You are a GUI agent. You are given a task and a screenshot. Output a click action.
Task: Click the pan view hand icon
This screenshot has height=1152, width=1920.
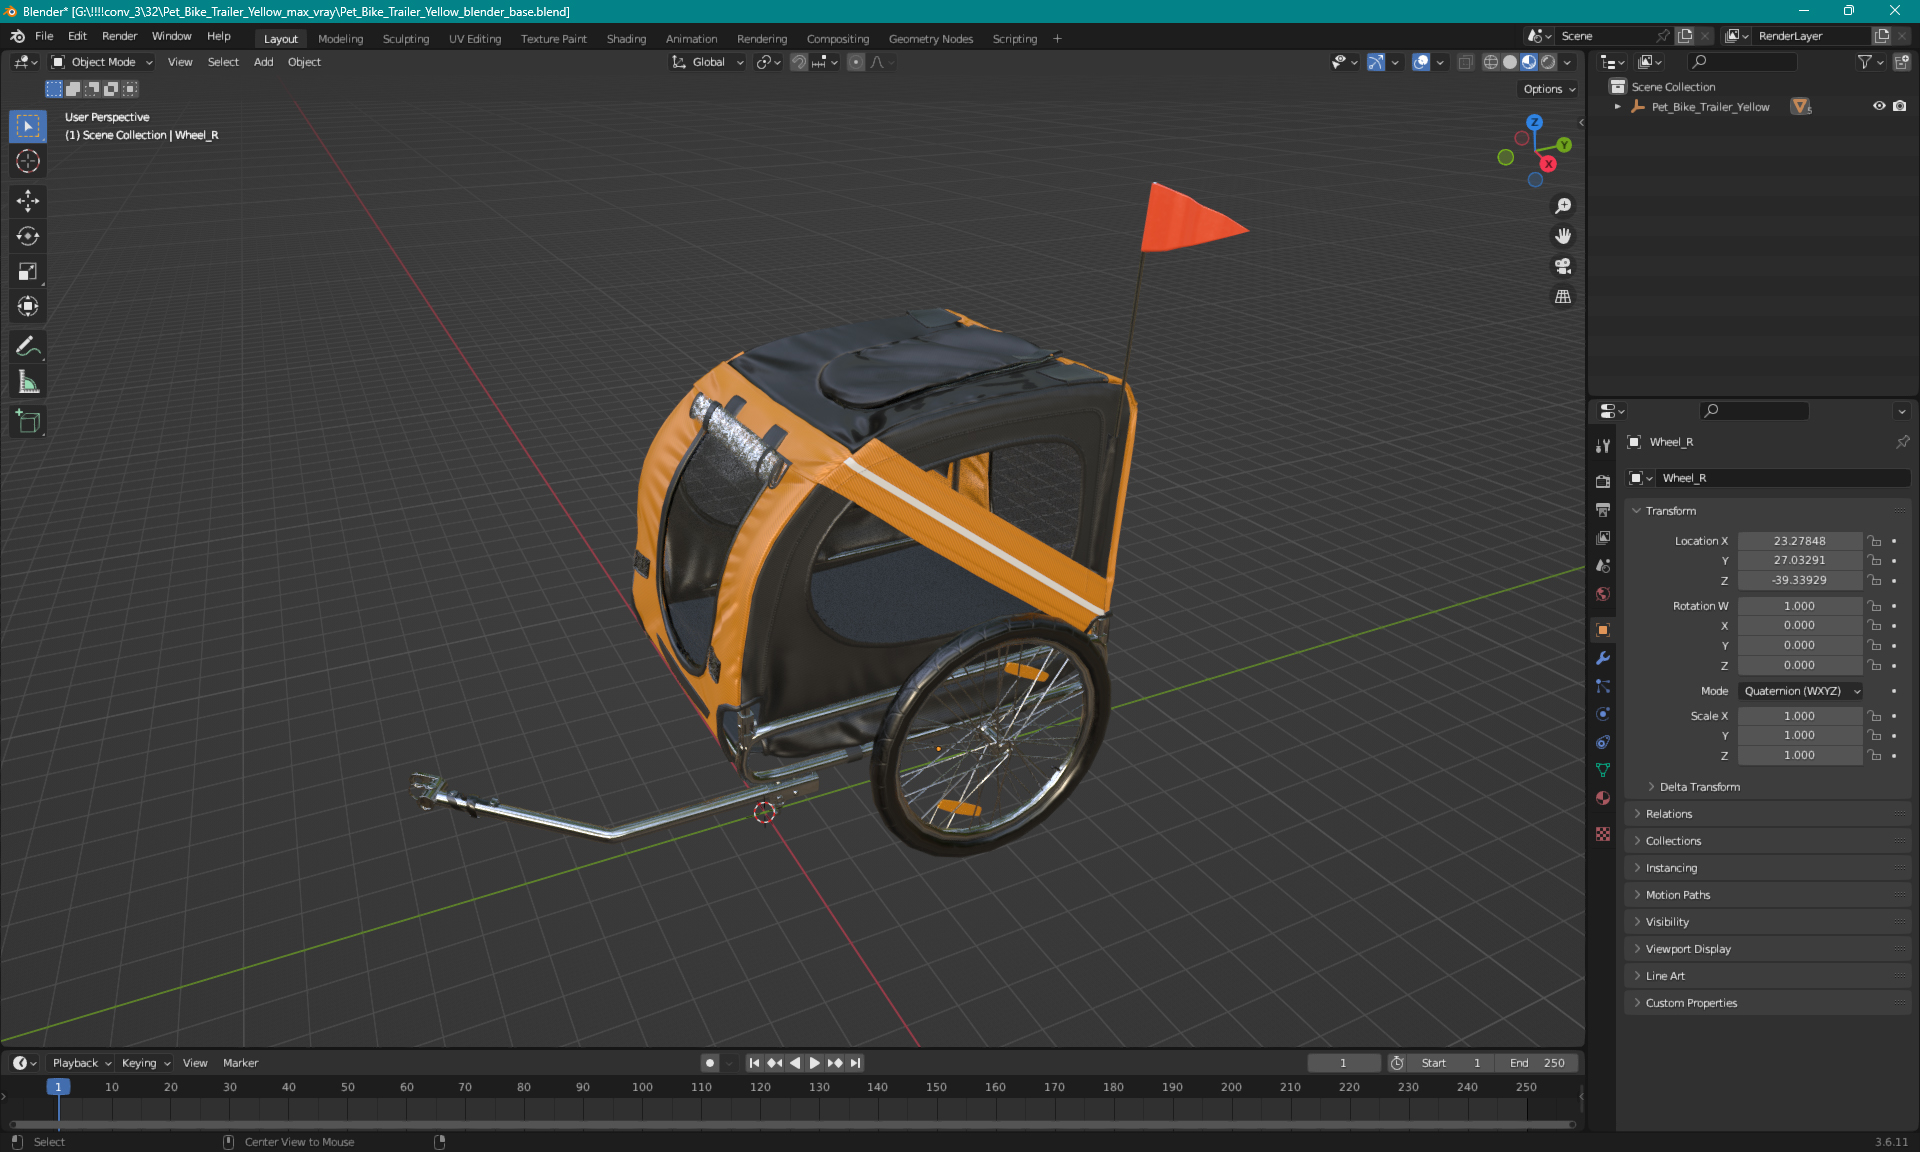(x=1563, y=236)
